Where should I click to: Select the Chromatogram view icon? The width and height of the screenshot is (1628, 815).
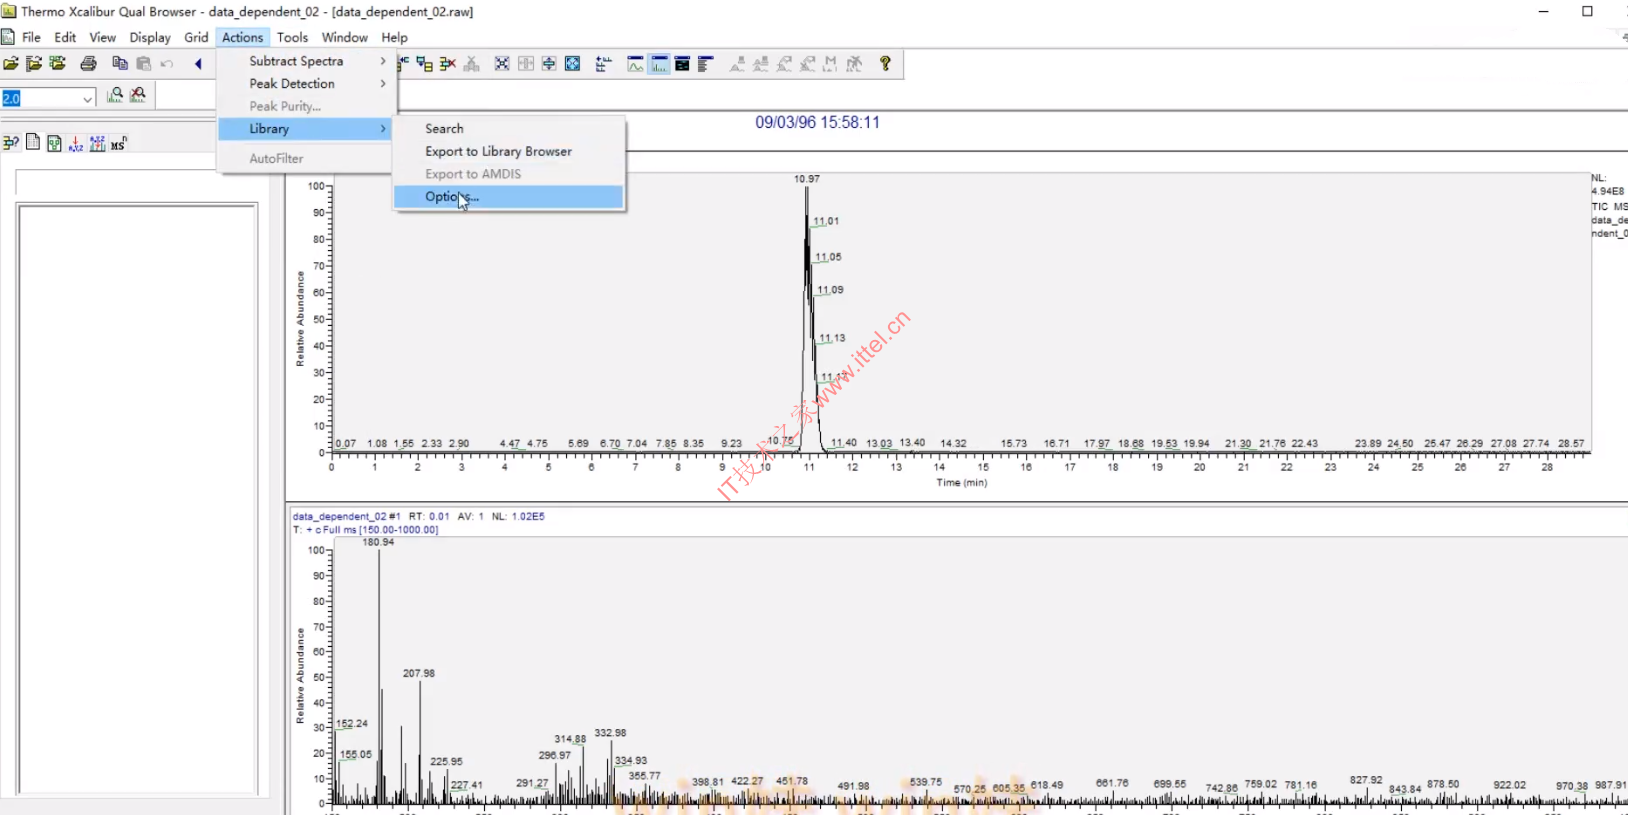(635, 64)
